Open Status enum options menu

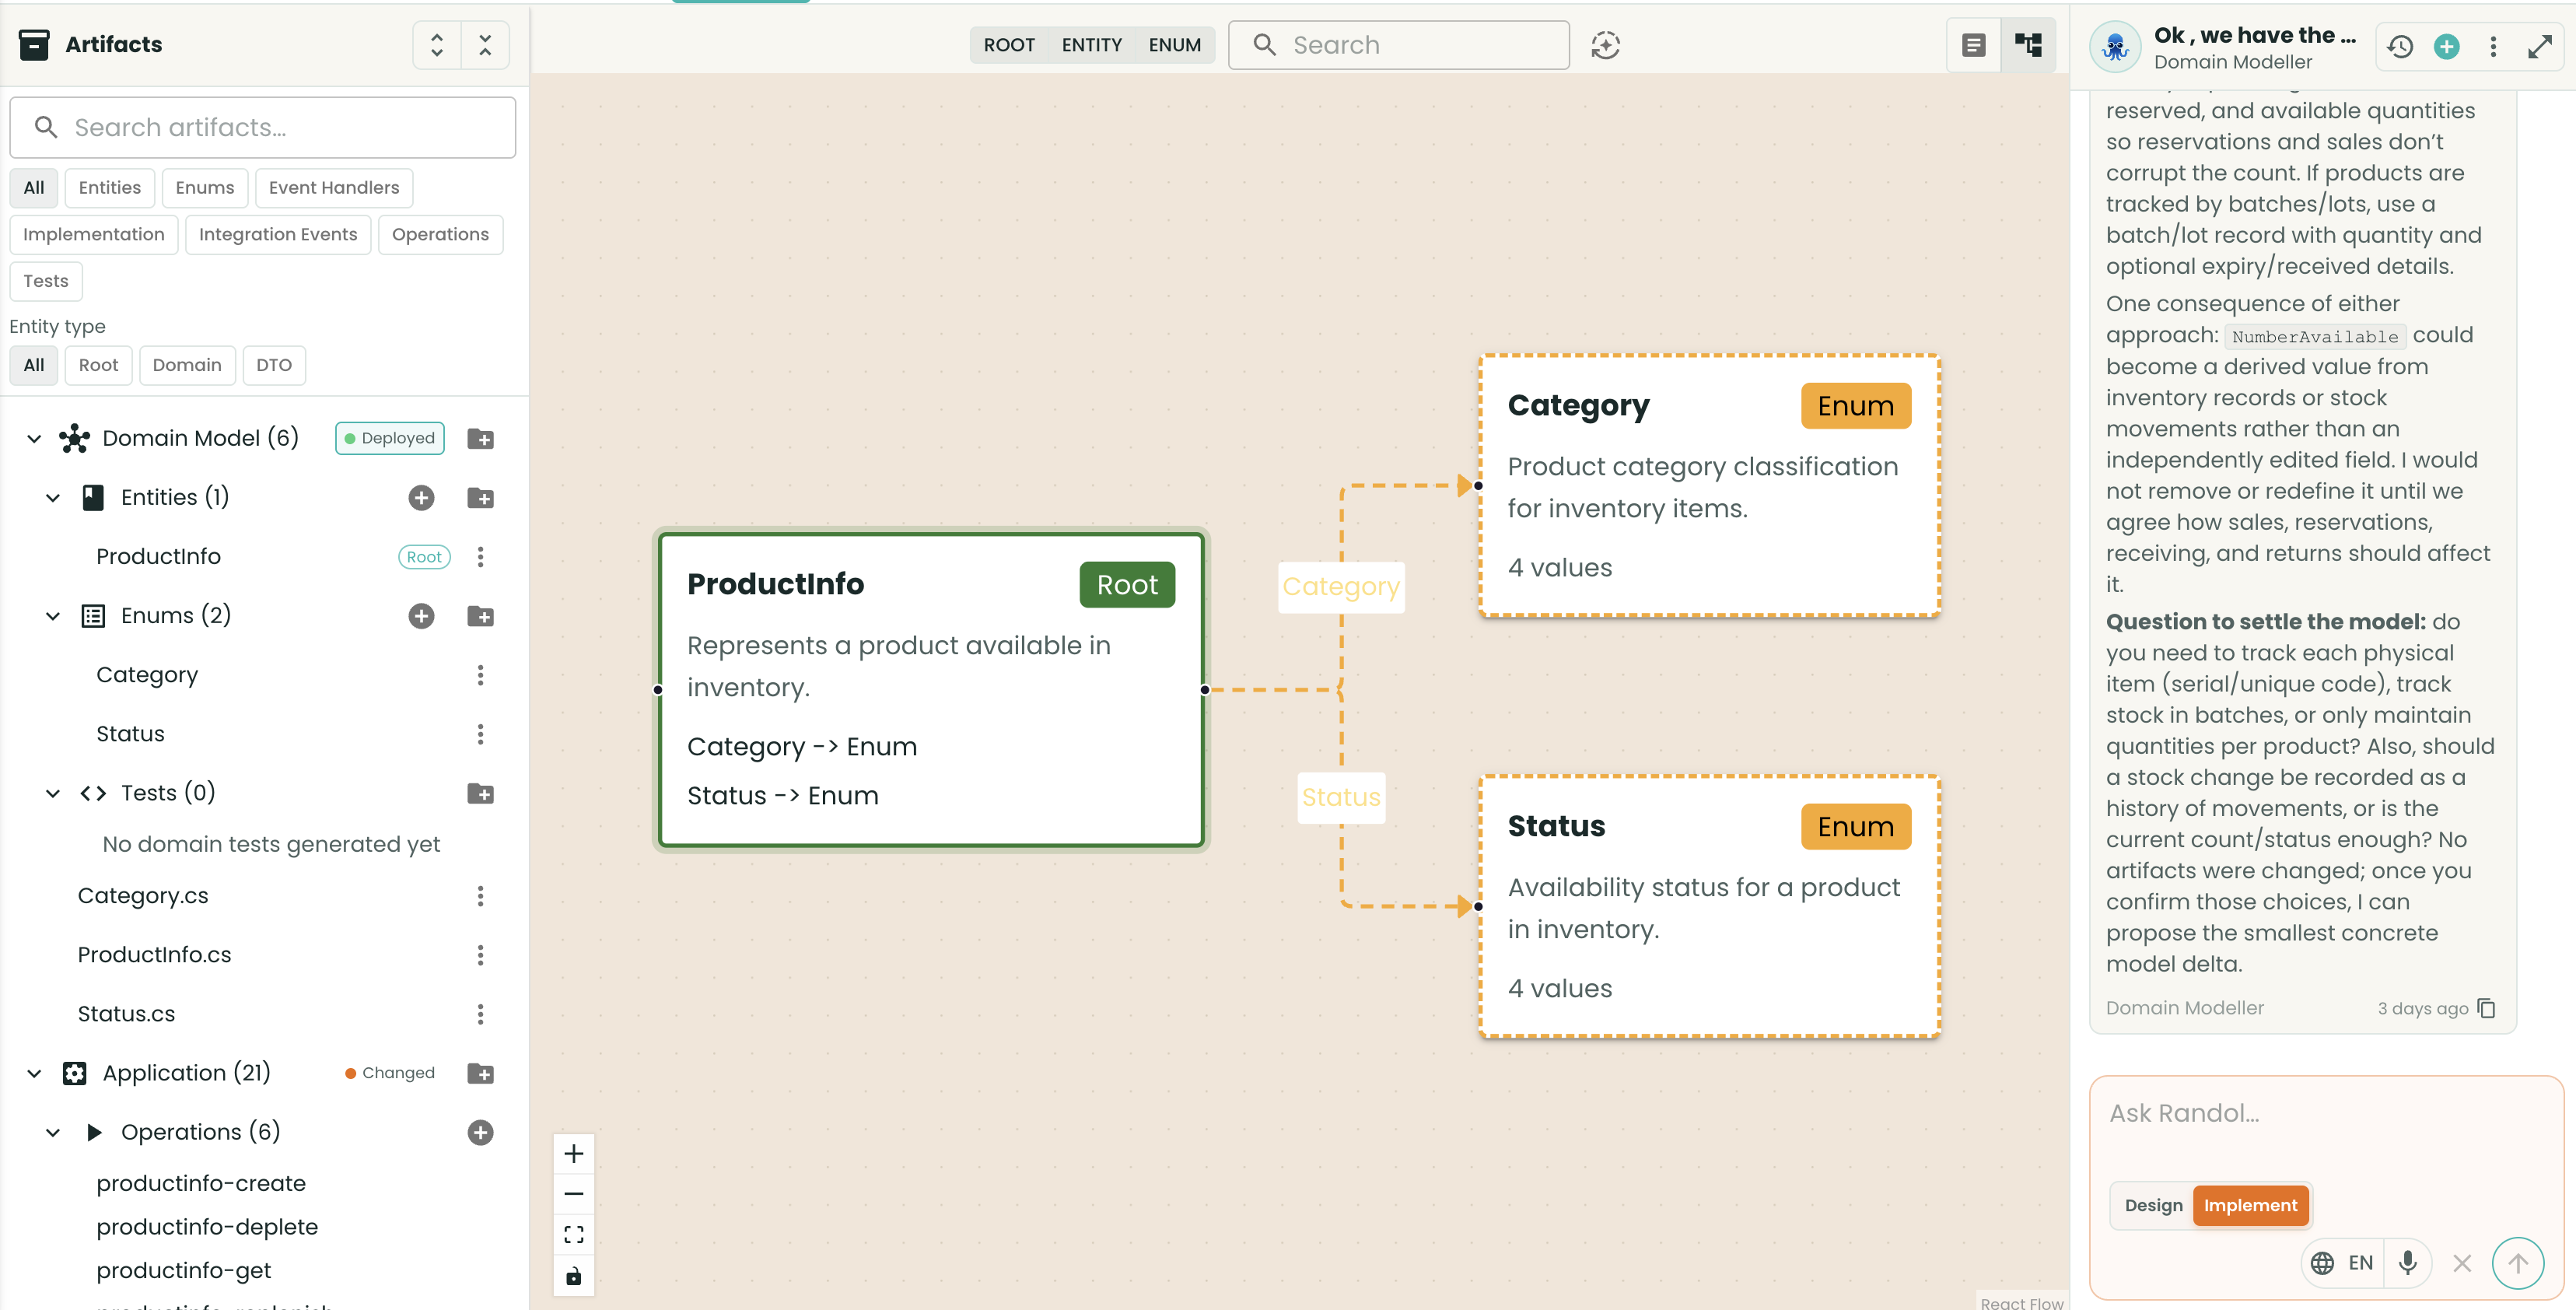(480, 734)
